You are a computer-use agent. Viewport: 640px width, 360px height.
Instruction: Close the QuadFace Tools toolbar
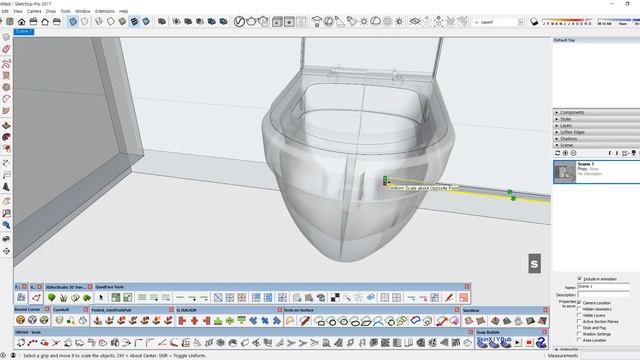click(x=467, y=287)
